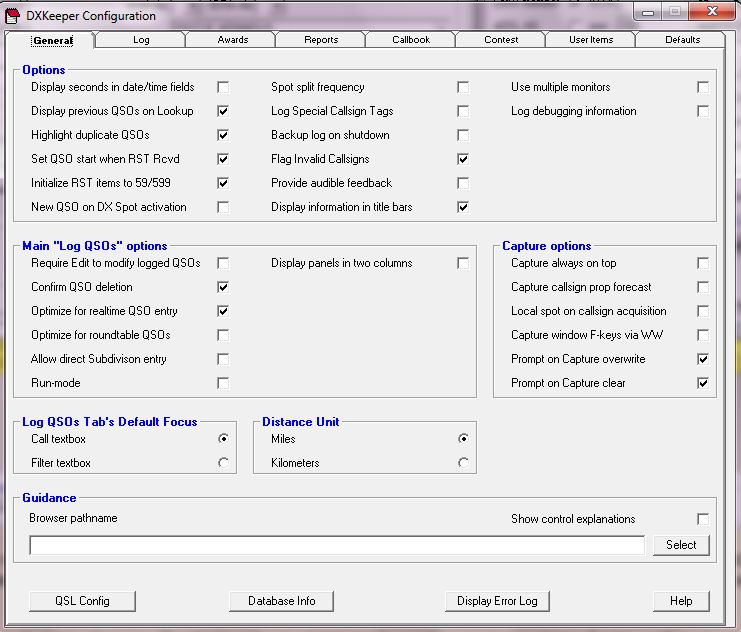Image resolution: width=741 pixels, height=632 pixels.
Task: Enable Log Special Callsign Tags
Action: [x=463, y=111]
